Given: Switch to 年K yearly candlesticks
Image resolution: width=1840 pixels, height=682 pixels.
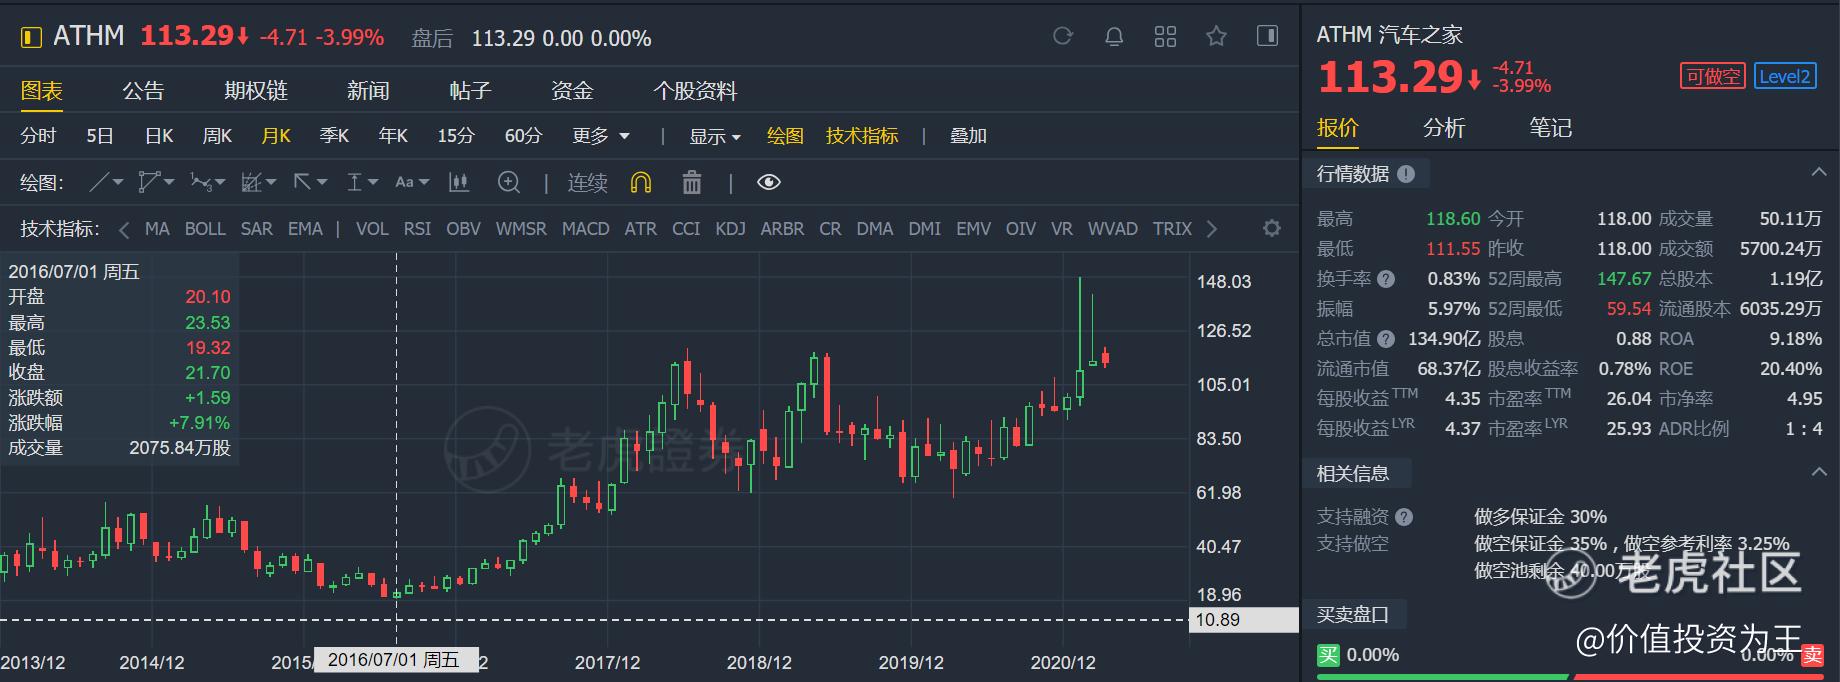Looking at the screenshot, I should pyautogui.click(x=393, y=136).
